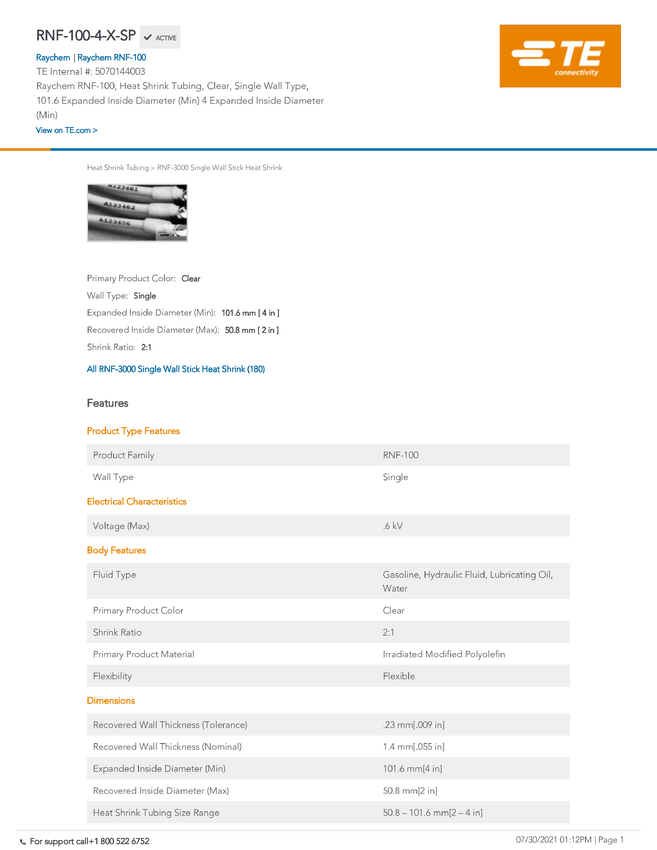Screen dimensions: 657x850
Task: Select the Fluid Type table row
Action: [x=328, y=581]
